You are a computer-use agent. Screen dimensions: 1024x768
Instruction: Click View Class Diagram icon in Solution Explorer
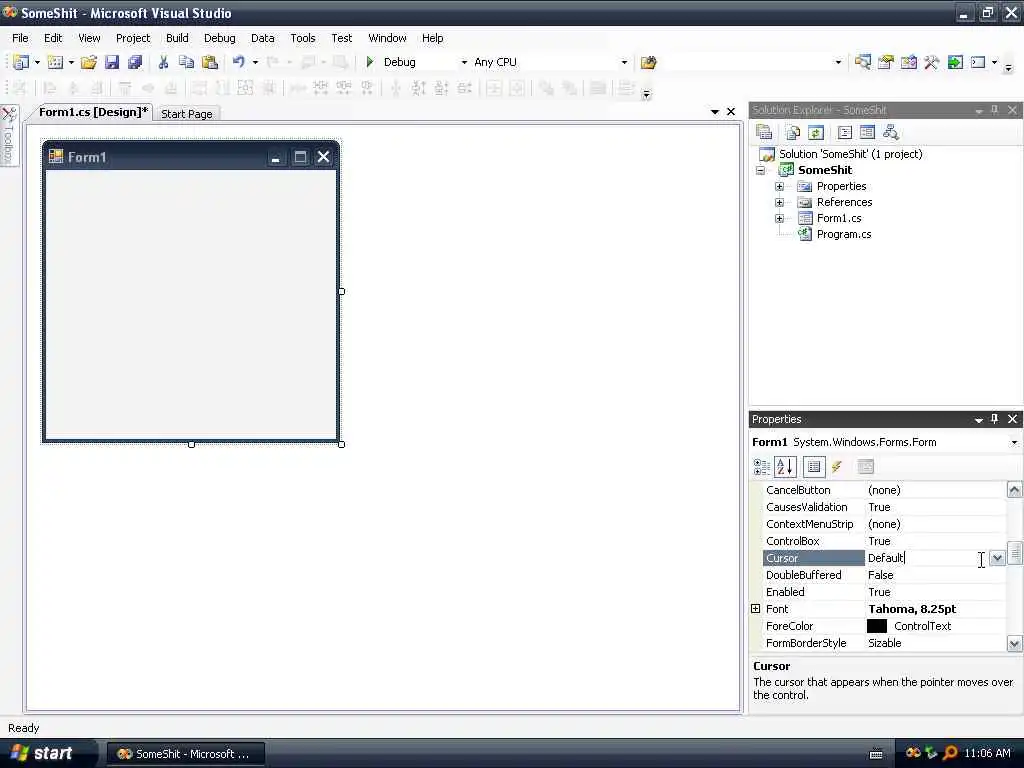tap(891, 133)
